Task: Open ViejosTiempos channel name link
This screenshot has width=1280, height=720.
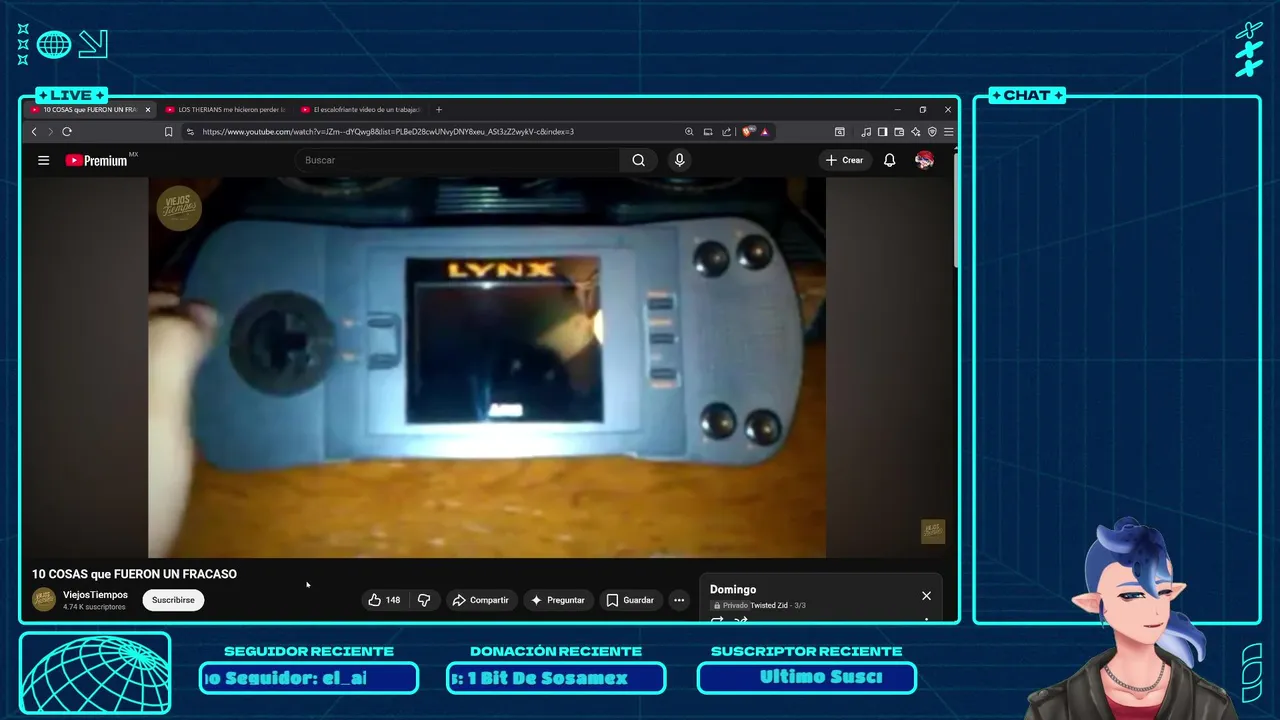Action: click(95, 595)
